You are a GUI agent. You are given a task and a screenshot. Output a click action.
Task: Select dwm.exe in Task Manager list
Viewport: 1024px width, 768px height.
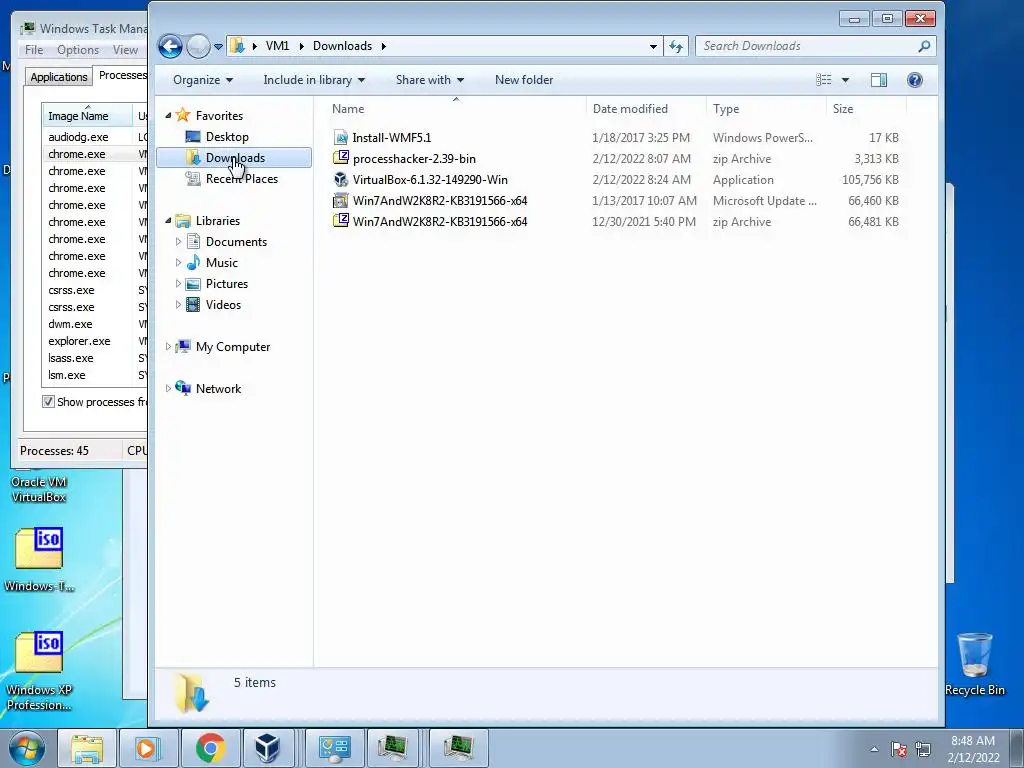[x=70, y=324]
